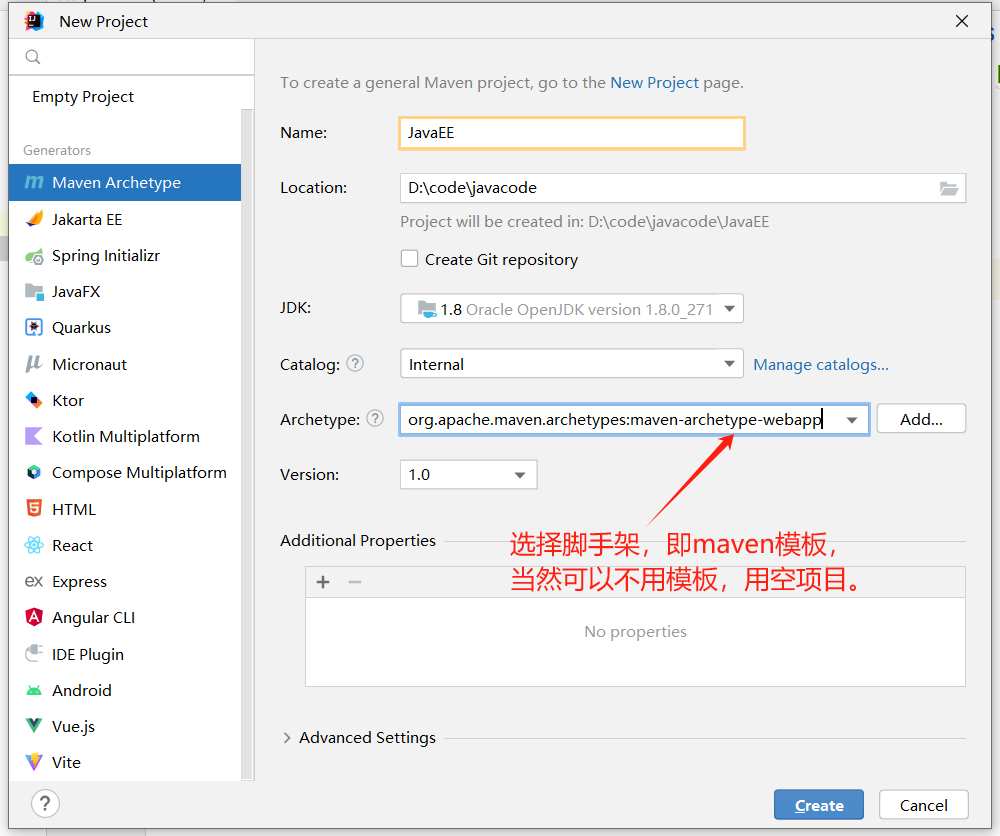Choose Kotlin Multiplatform generator
1000x836 pixels.
(x=126, y=437)
